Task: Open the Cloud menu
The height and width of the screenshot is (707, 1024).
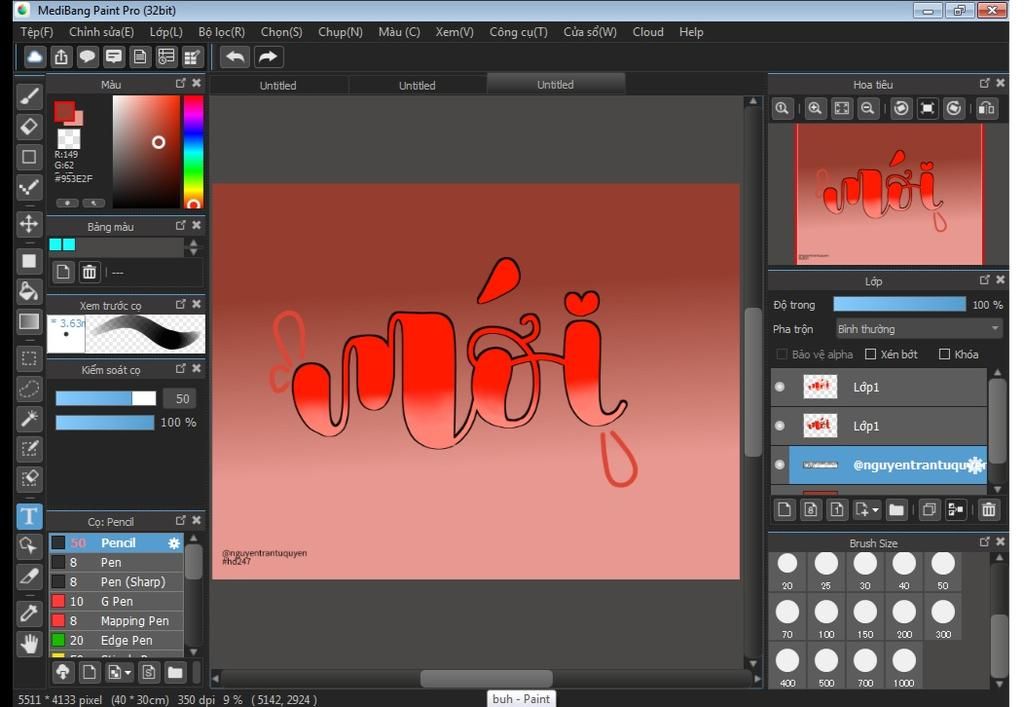Action: click(648, 32)
